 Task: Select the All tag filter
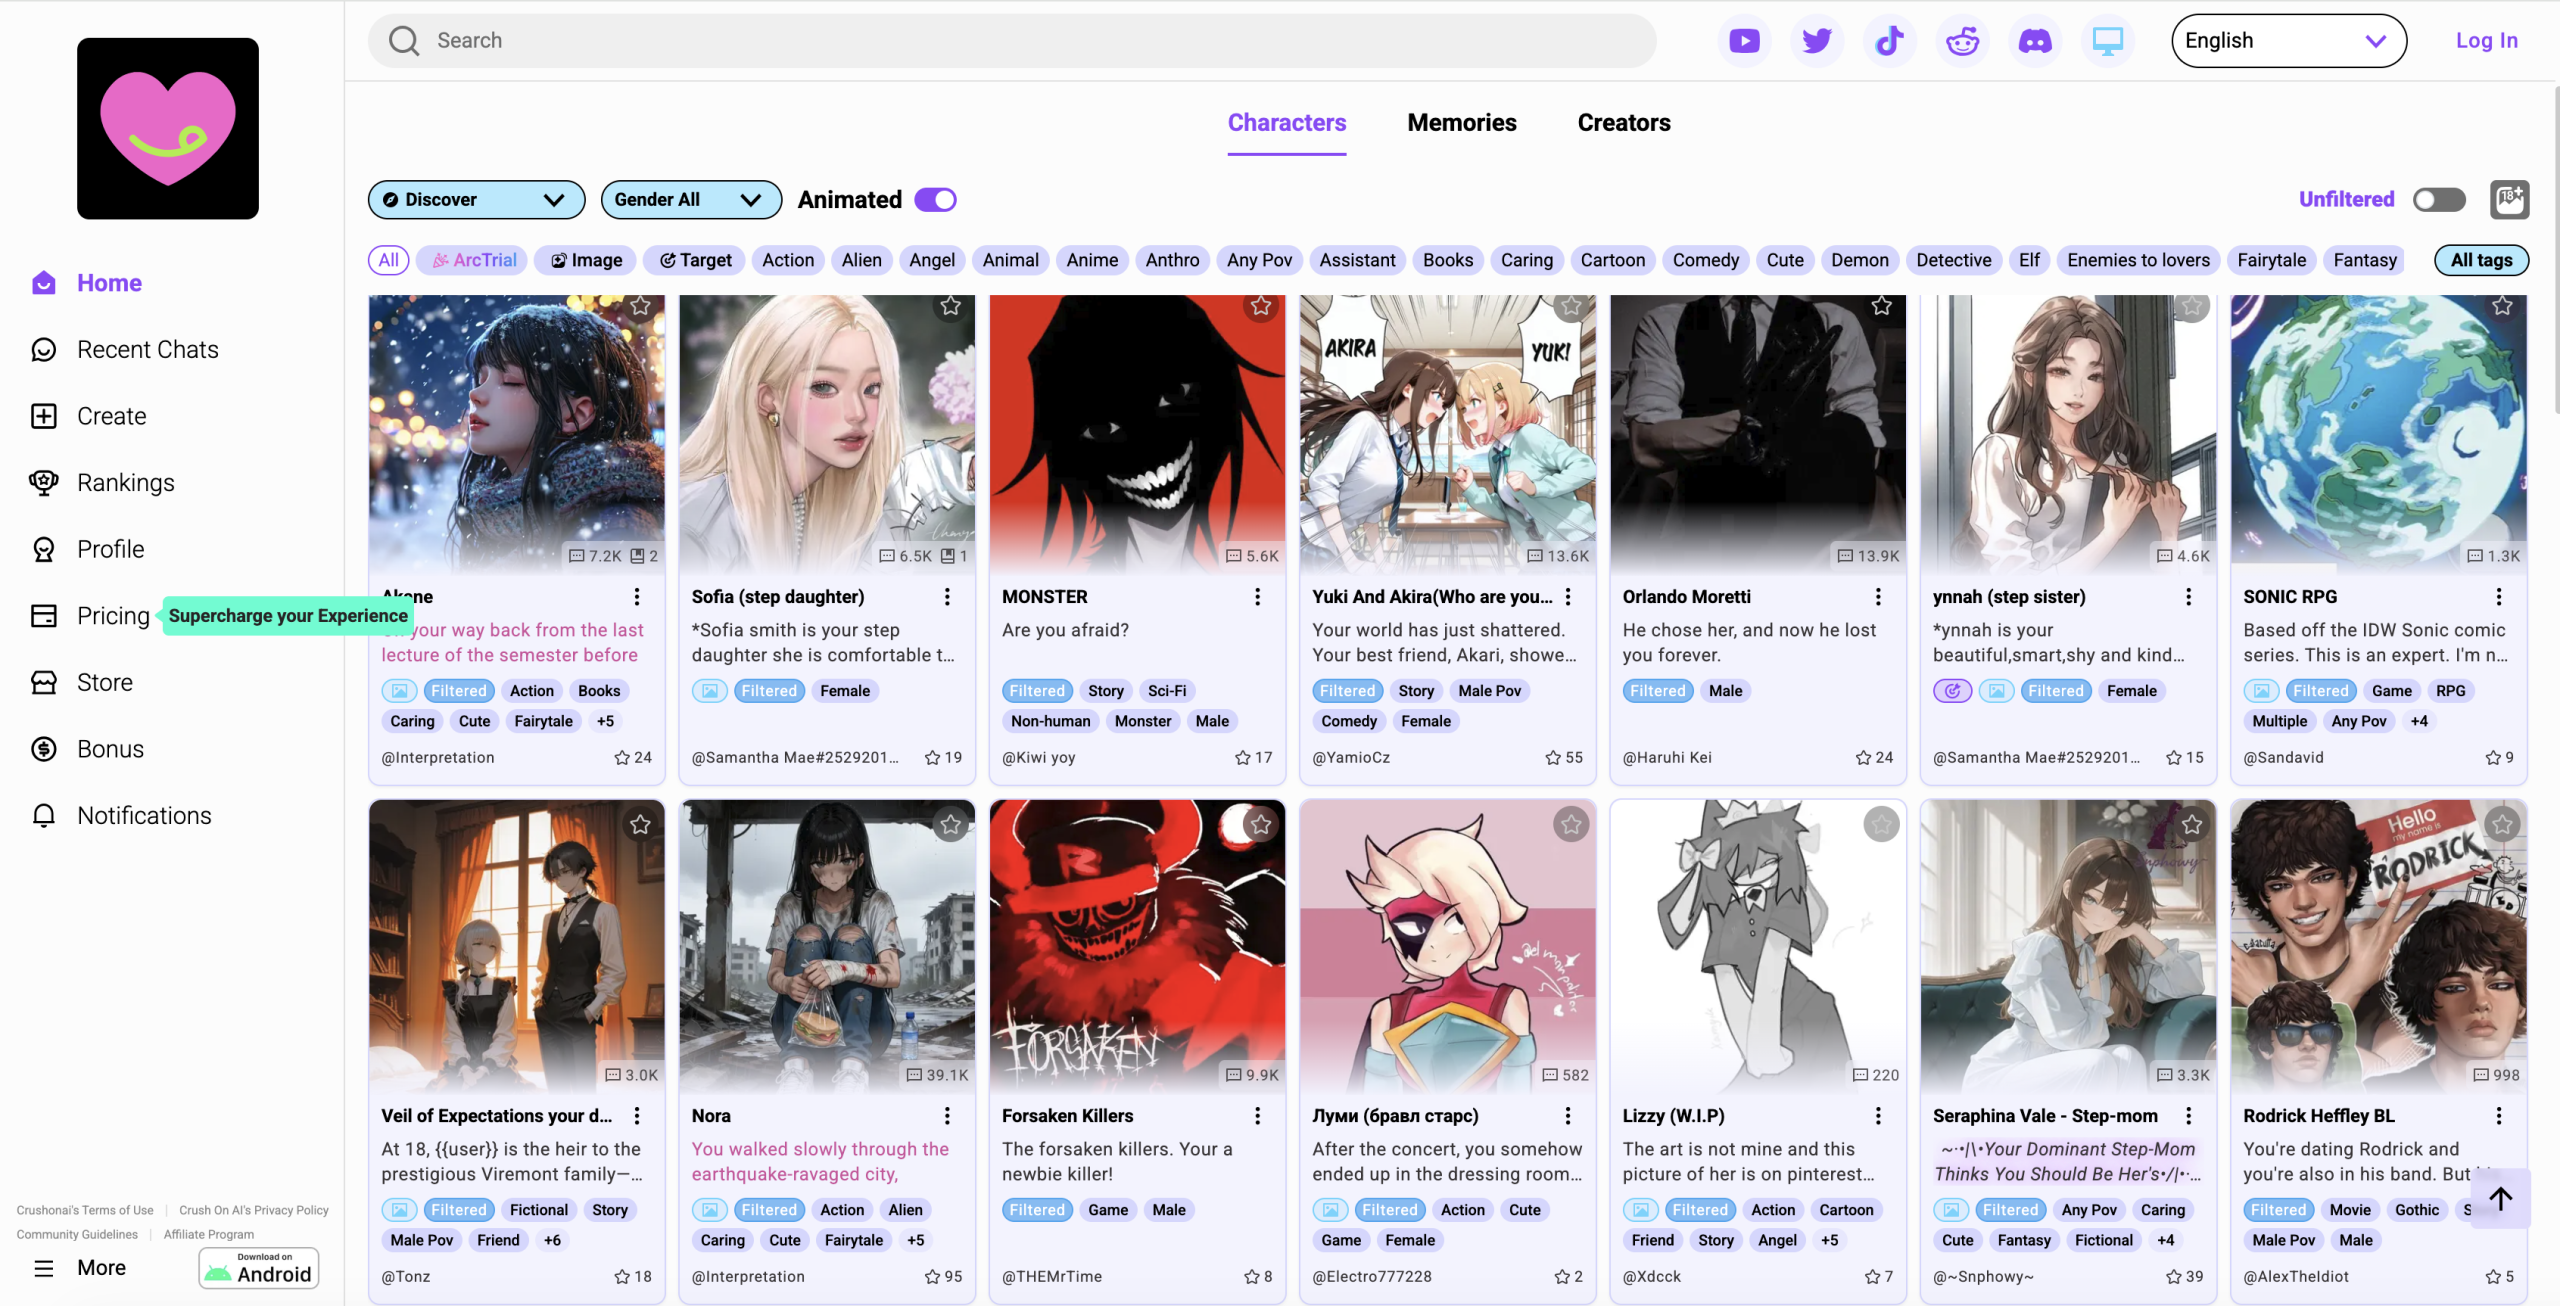389,261
